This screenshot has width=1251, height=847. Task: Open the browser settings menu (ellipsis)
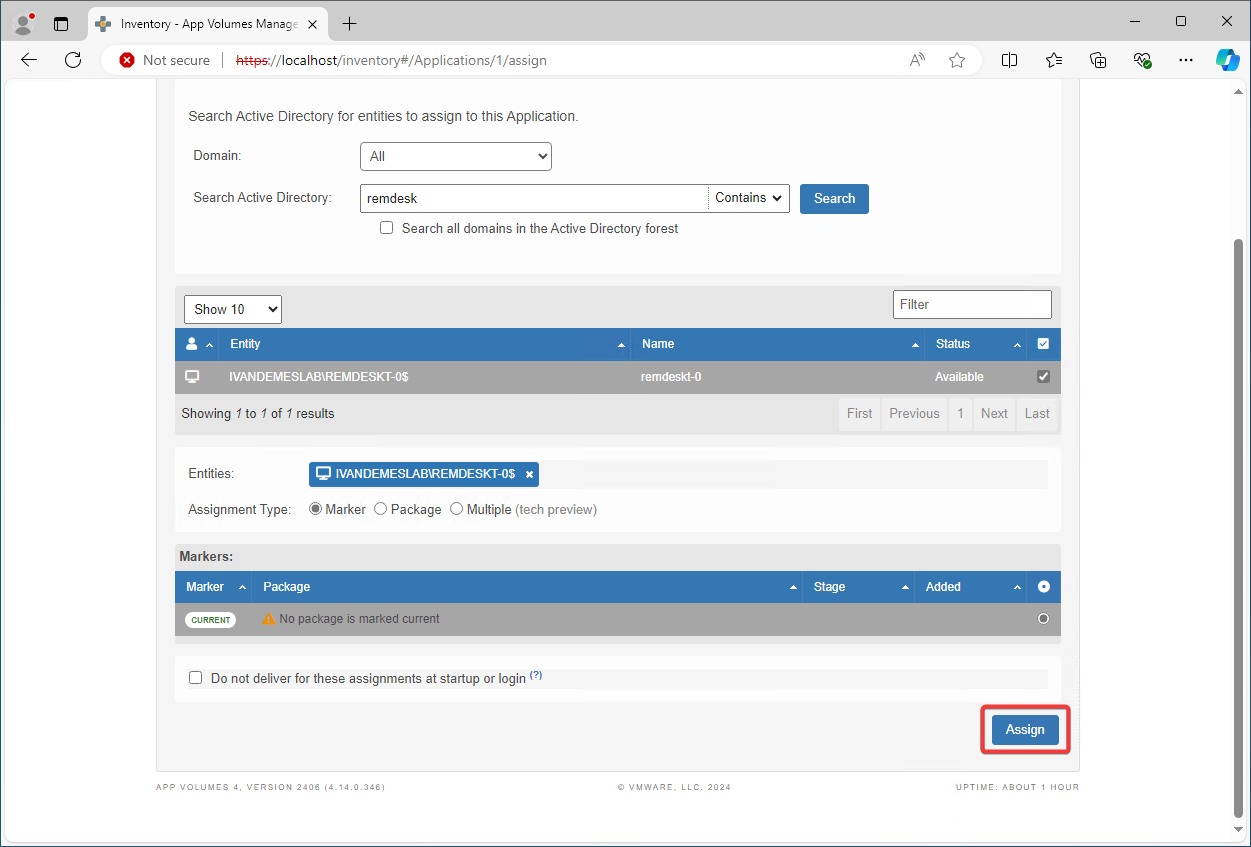[x=1186, y=60]
